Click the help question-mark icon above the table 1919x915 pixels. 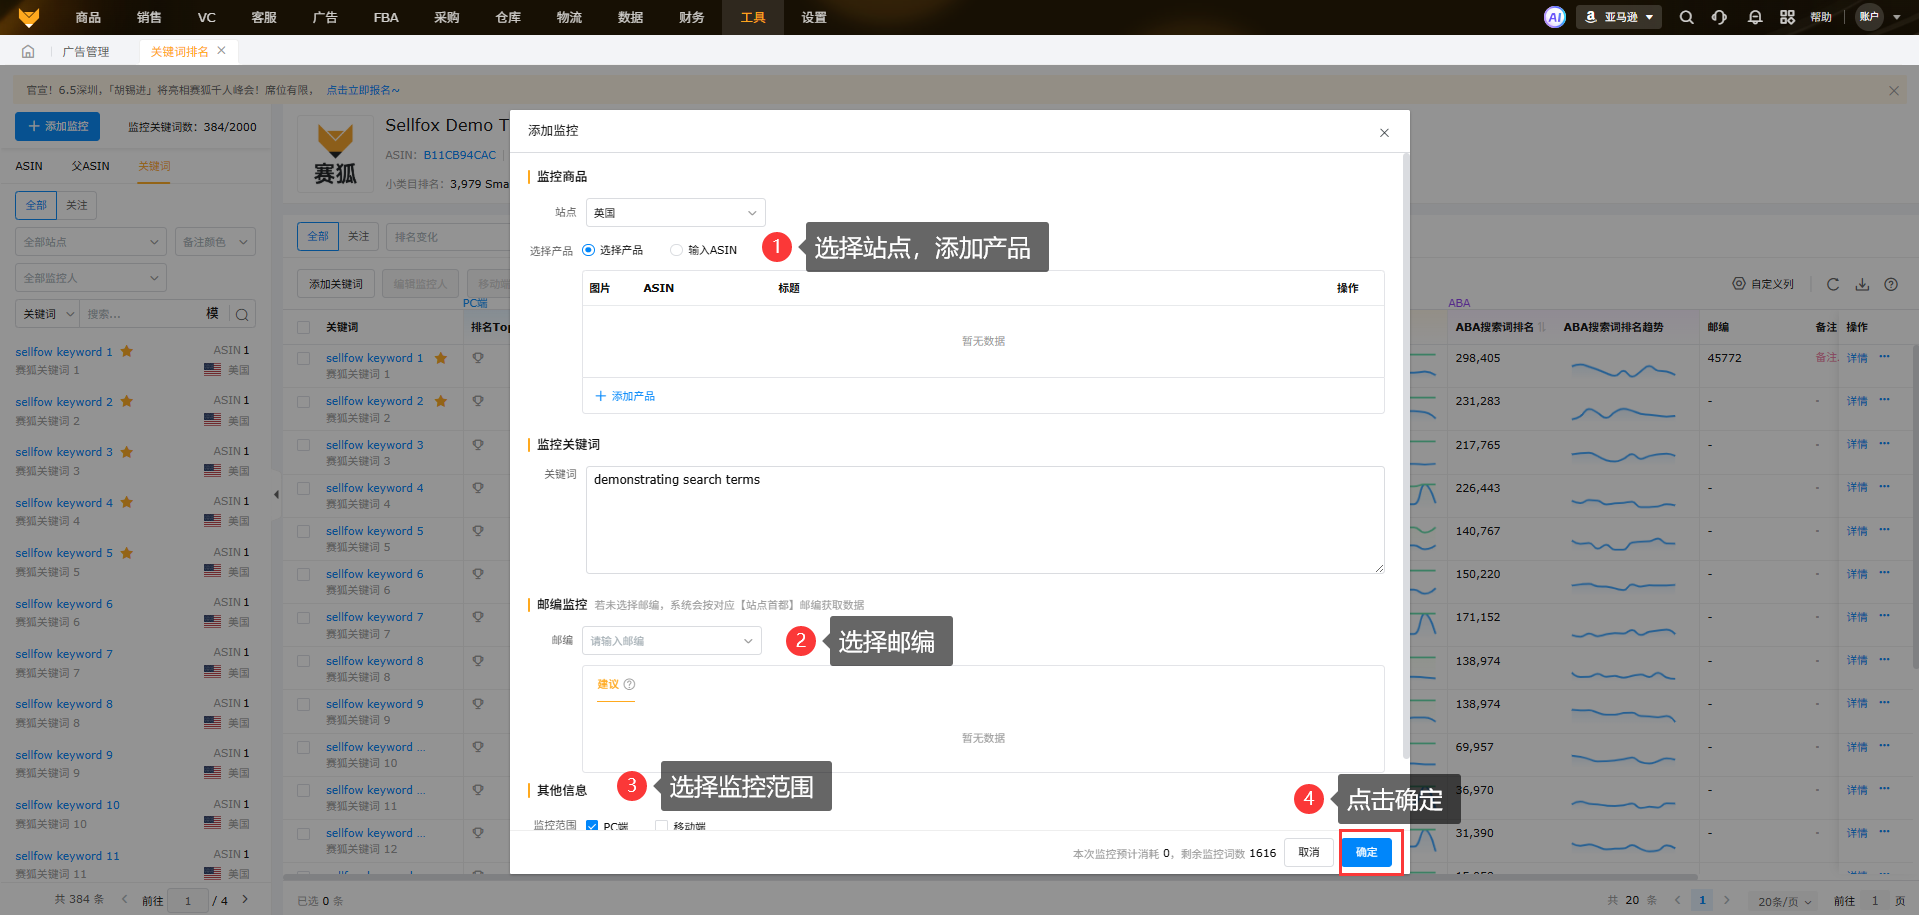(x=1891, y=284)
